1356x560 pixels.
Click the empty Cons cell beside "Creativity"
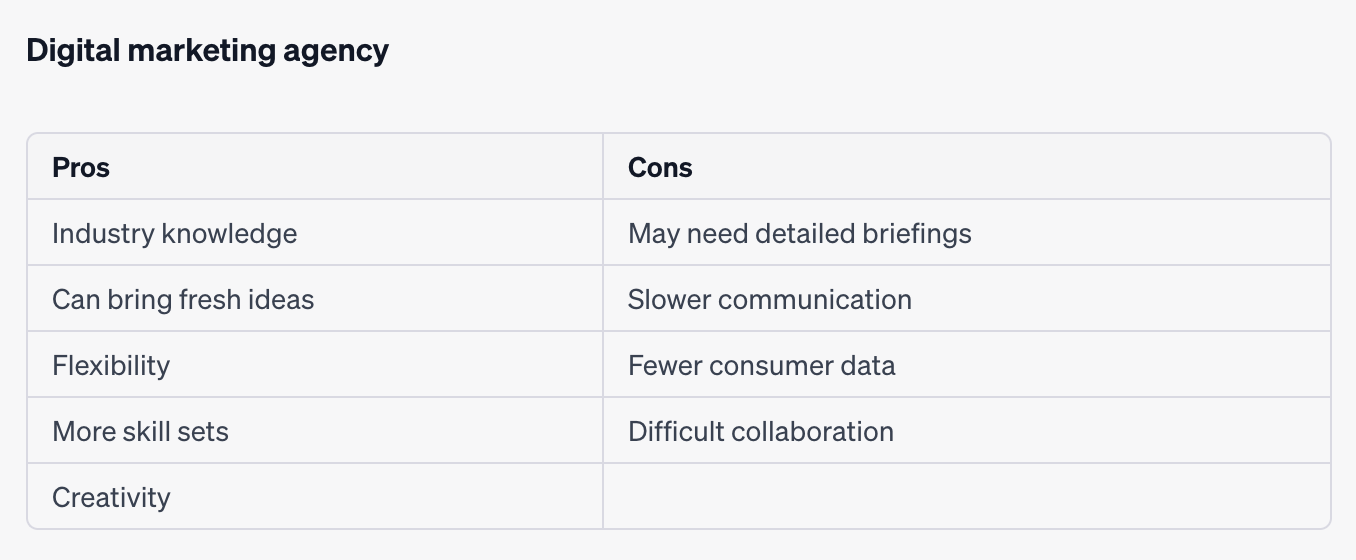pos(966,497)
